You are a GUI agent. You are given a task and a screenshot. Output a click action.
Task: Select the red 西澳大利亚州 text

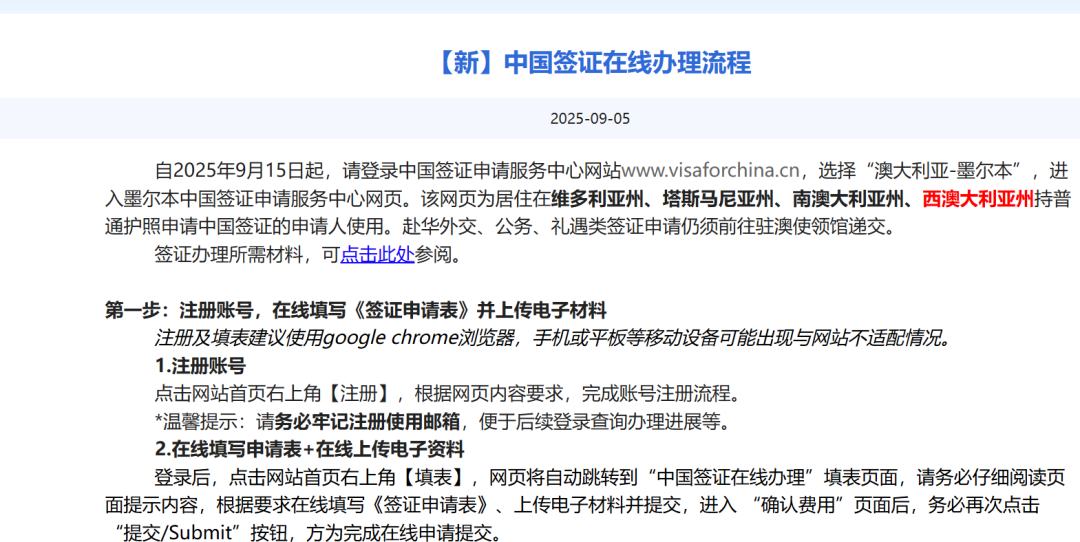978,198
